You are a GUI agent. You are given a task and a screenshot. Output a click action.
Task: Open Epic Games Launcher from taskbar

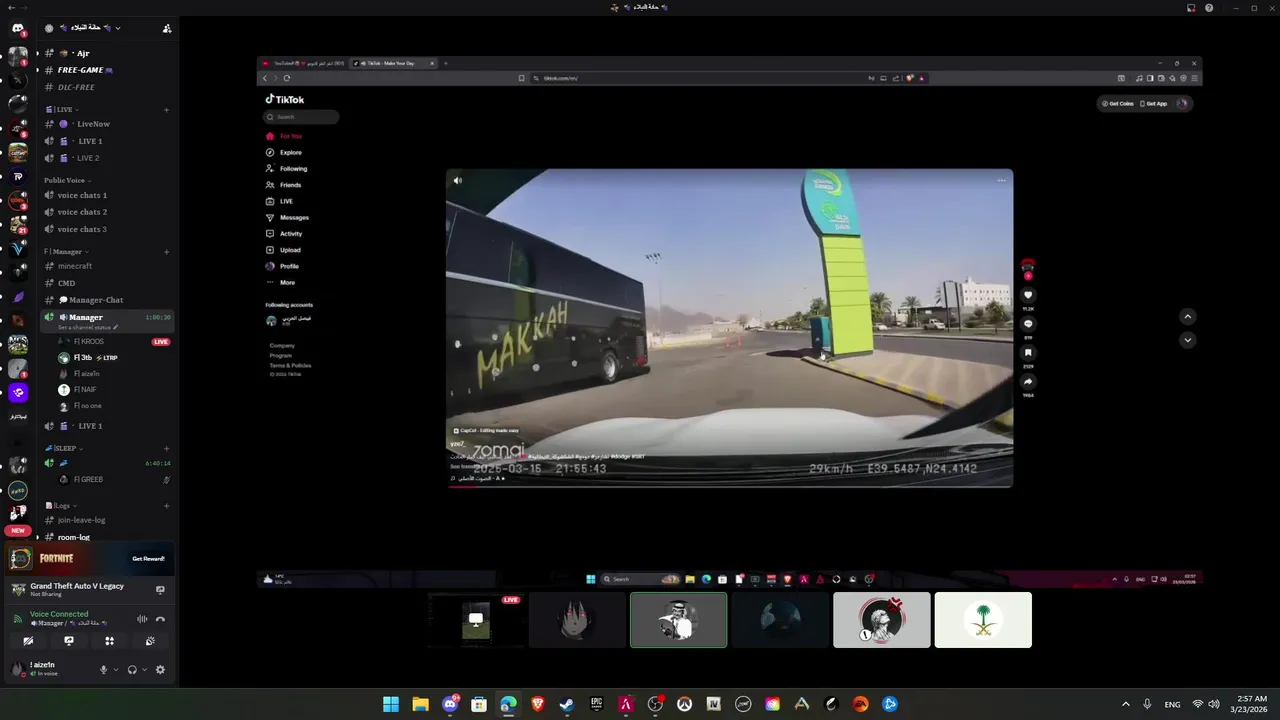coord(597,704)
